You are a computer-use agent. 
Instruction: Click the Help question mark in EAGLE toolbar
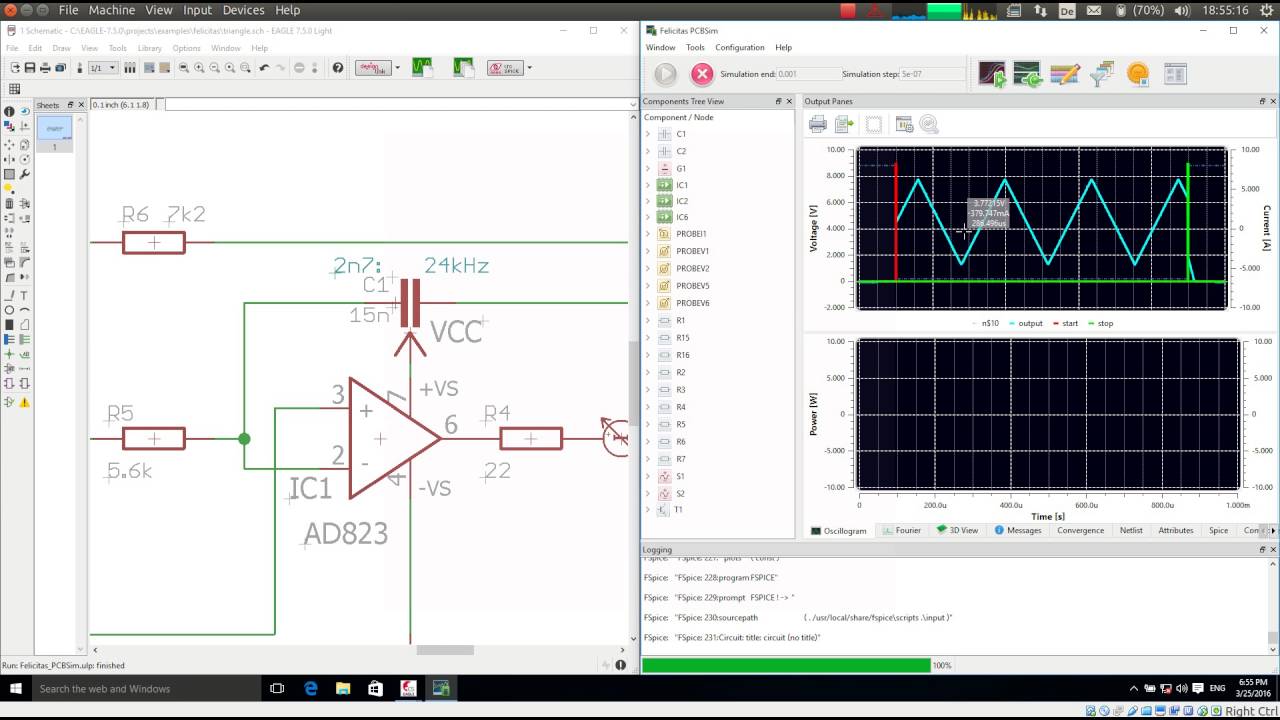pos(338,68)
